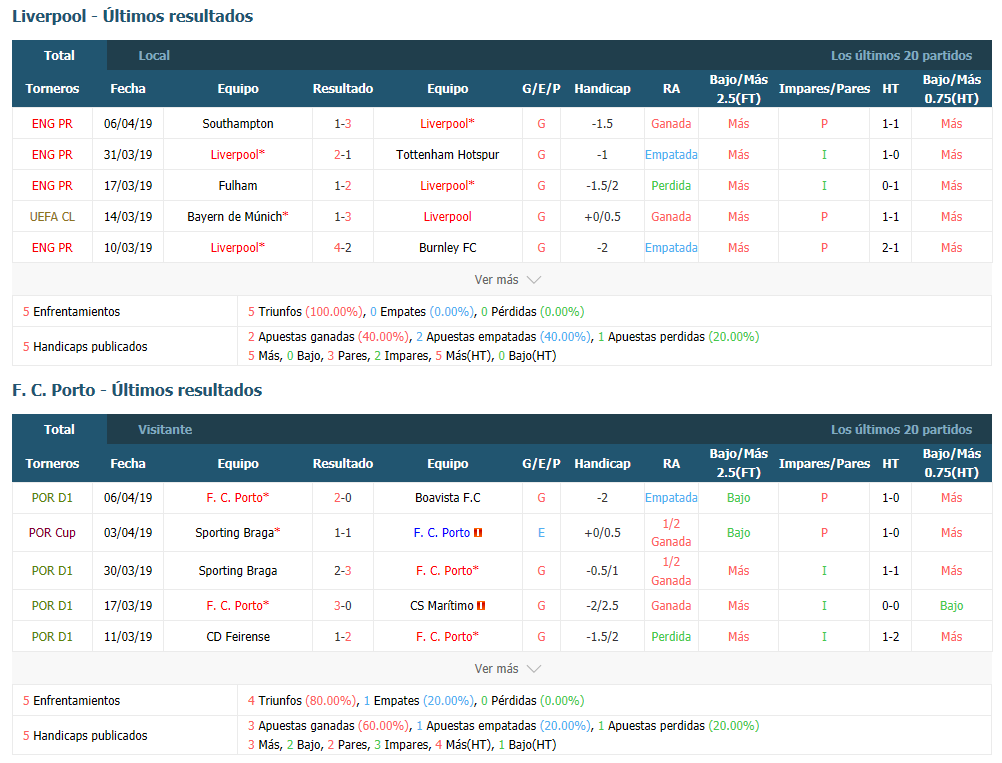The image size is (1002, 763).
Task: Expand Ver más under Liverpool results
Action: click(507, 280)
